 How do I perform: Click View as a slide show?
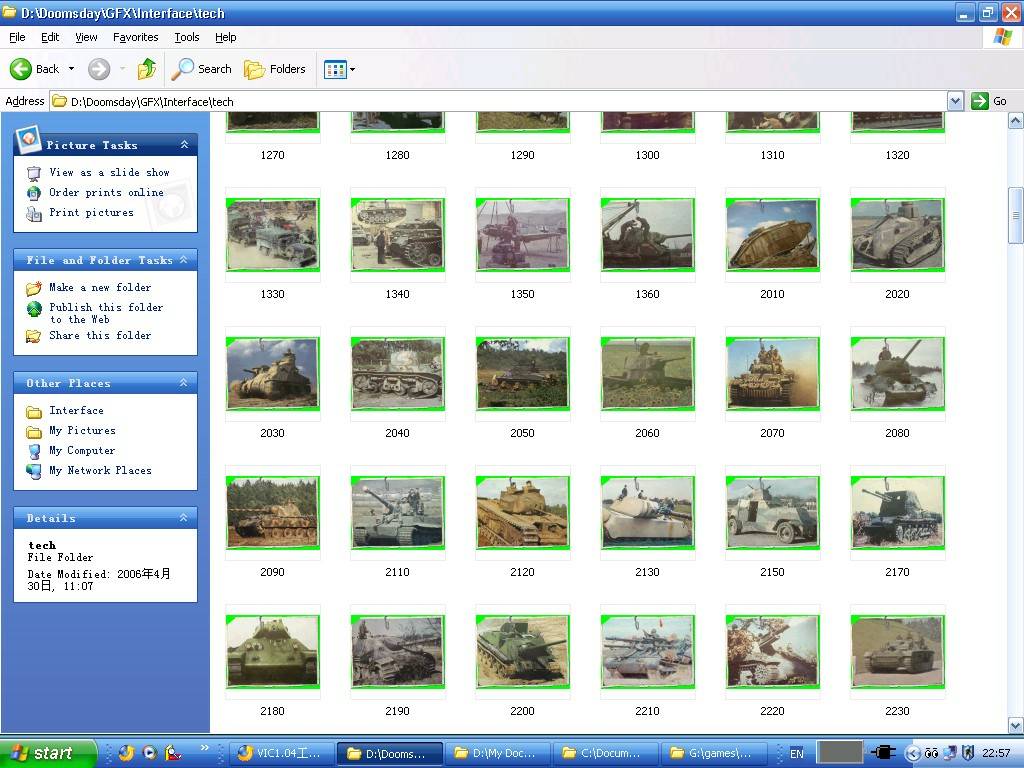pyautogui.click(x=109, y=172)
